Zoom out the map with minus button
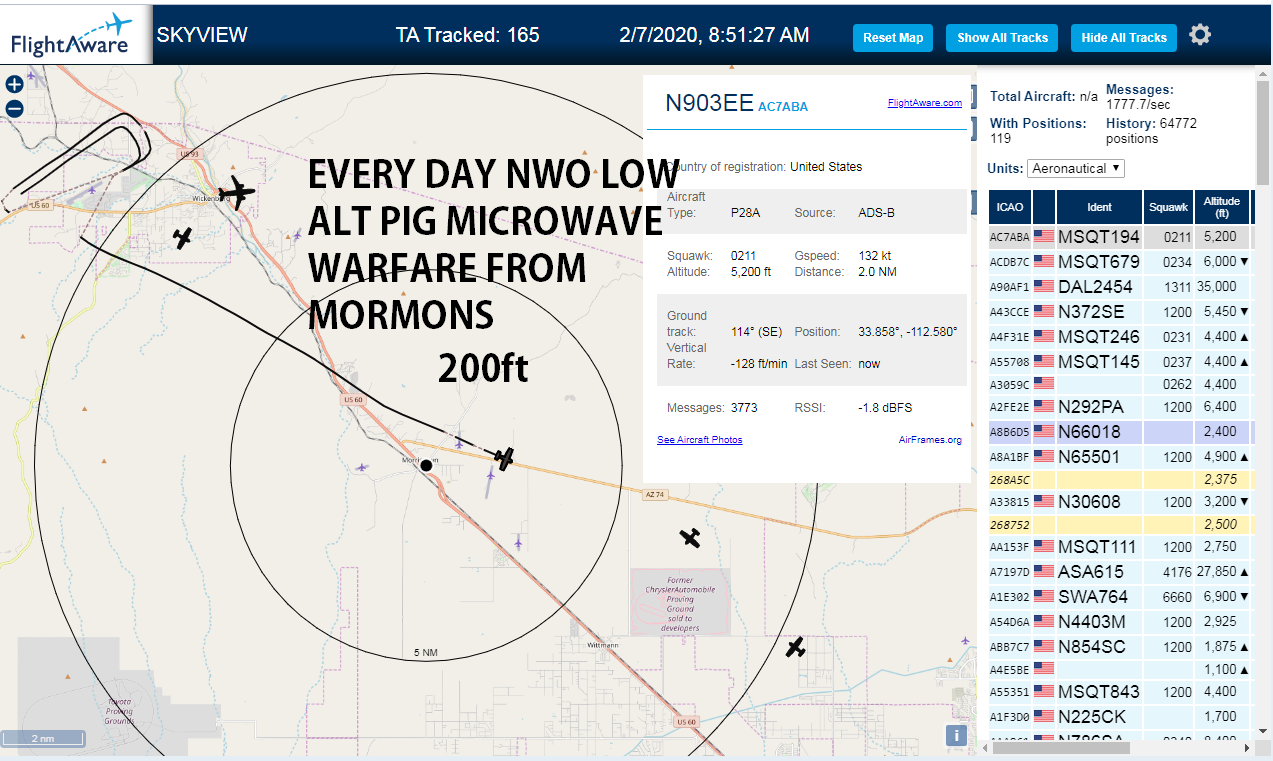Viewport: 1273px width, 761px height. tap(14, 109)
